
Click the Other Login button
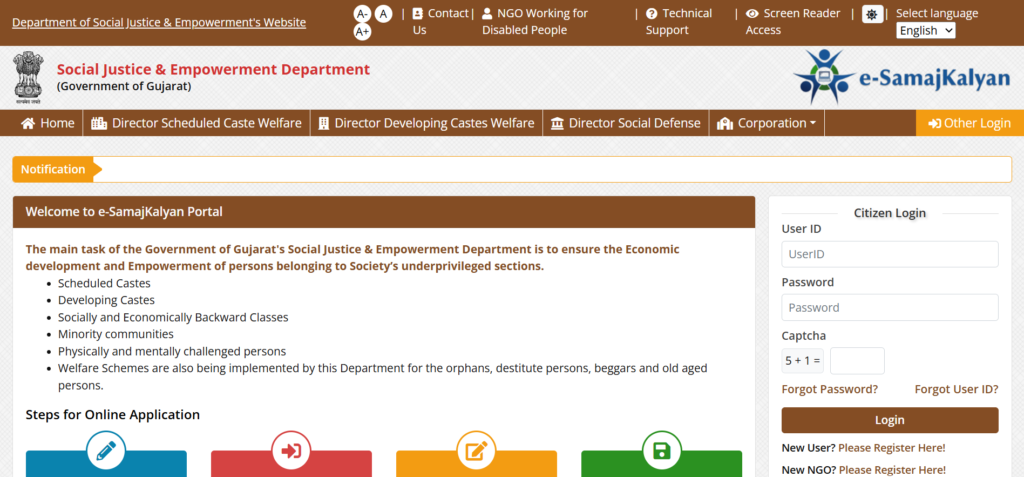(970, 123)
